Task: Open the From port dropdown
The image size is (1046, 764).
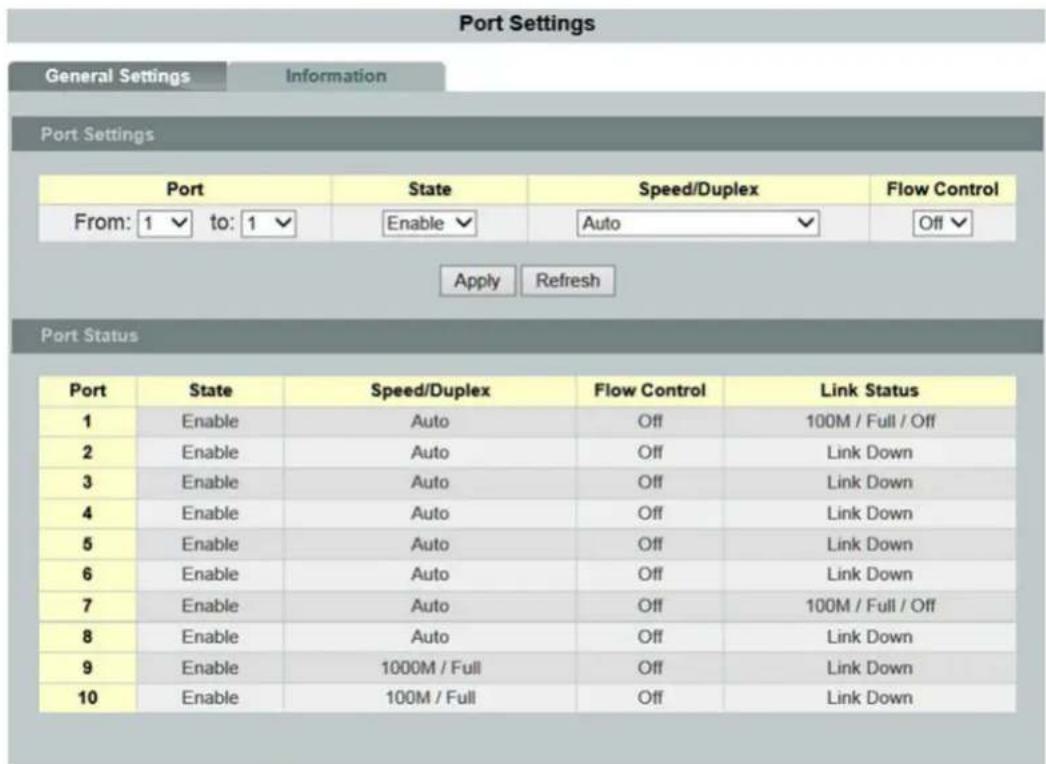Action: [x=165, y=223]
